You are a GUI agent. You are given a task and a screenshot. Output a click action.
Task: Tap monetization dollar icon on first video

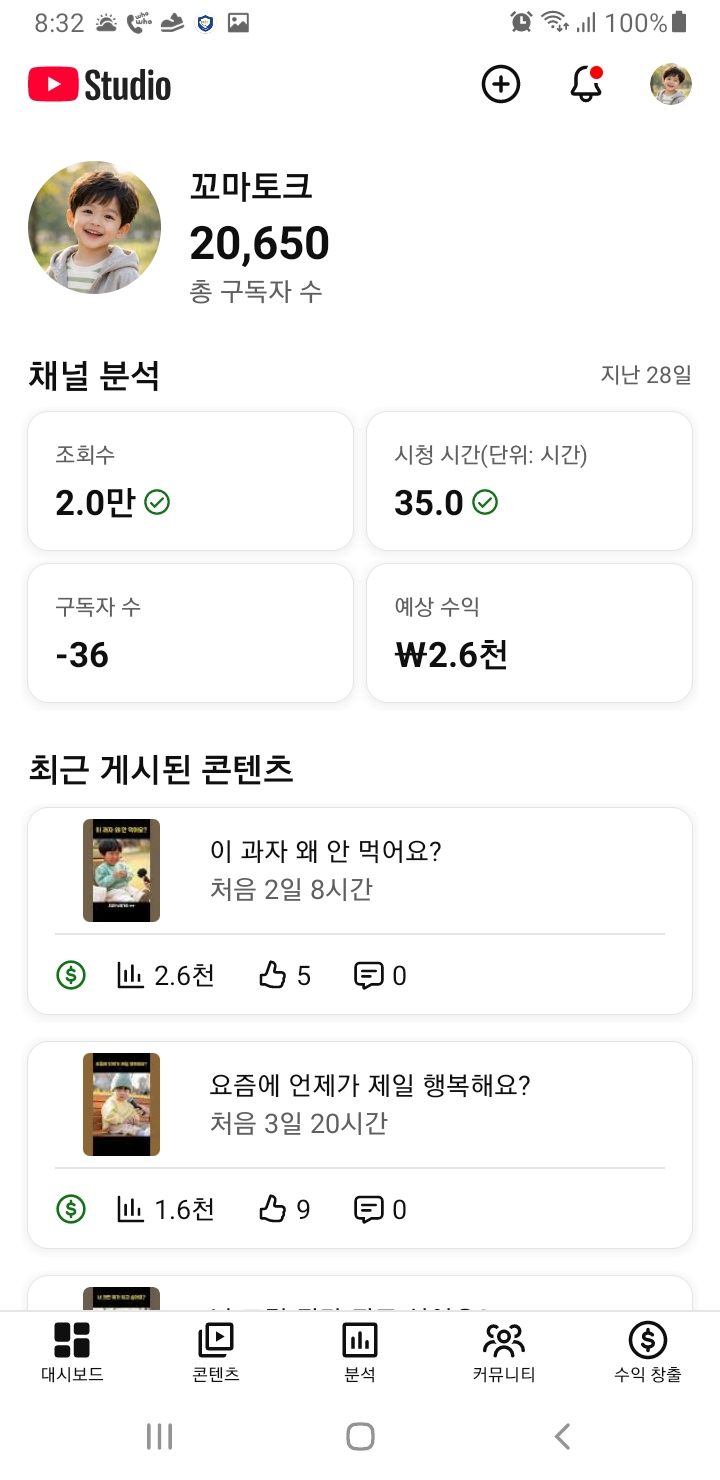[x=71, y=975]
